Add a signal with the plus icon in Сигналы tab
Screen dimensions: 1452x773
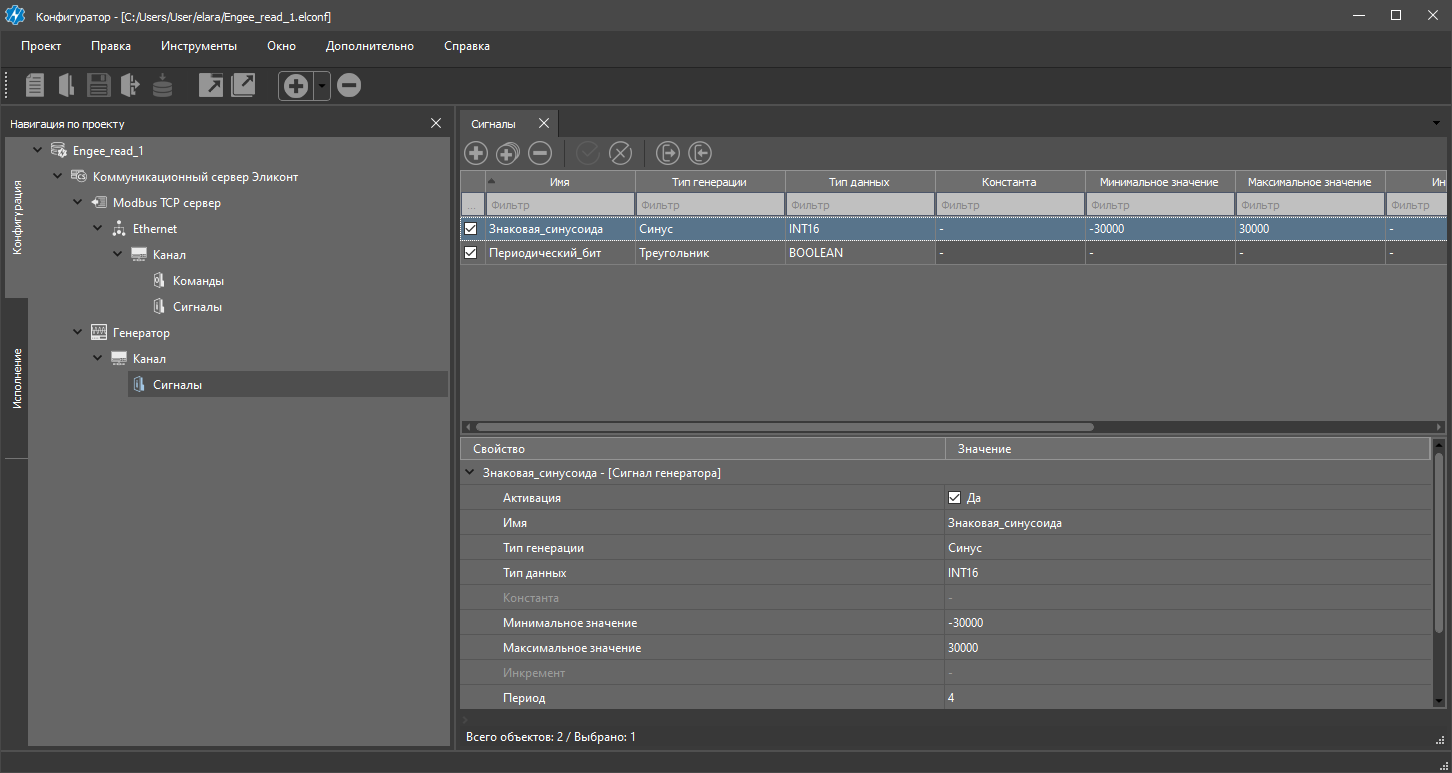pyautogui.click(x=476, y=153)
